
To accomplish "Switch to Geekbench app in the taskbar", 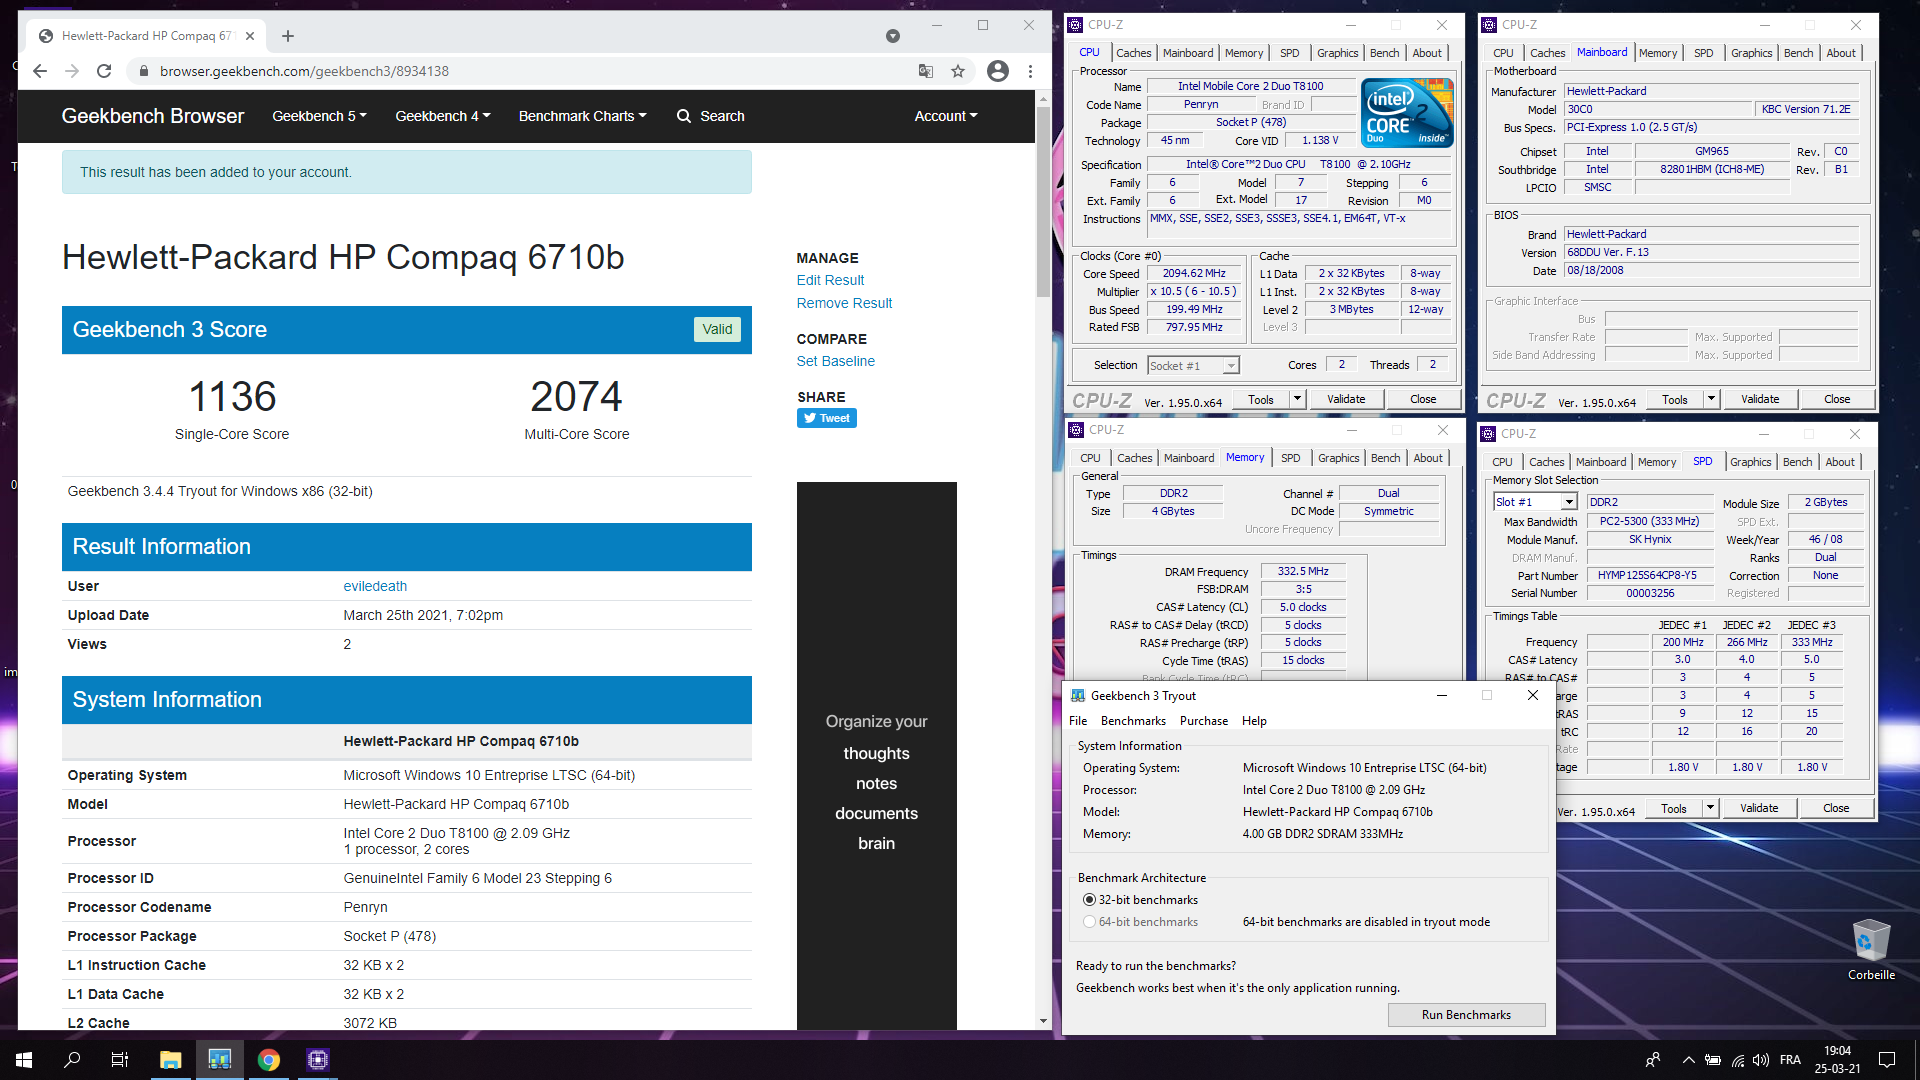I will [219, 1060].
